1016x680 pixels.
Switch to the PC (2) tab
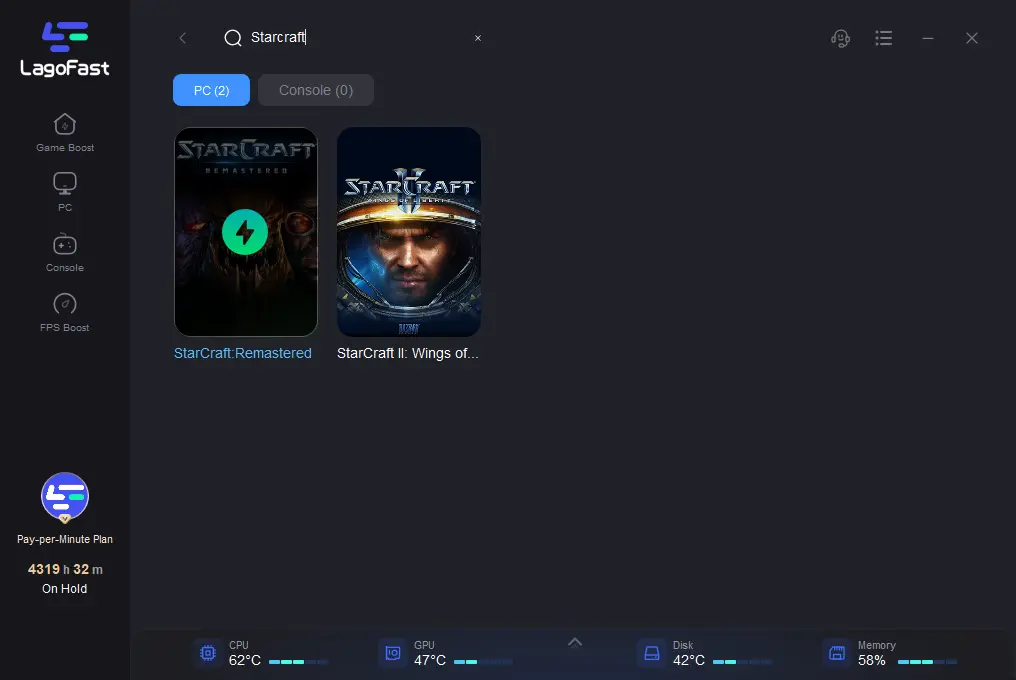pos(211,90)
